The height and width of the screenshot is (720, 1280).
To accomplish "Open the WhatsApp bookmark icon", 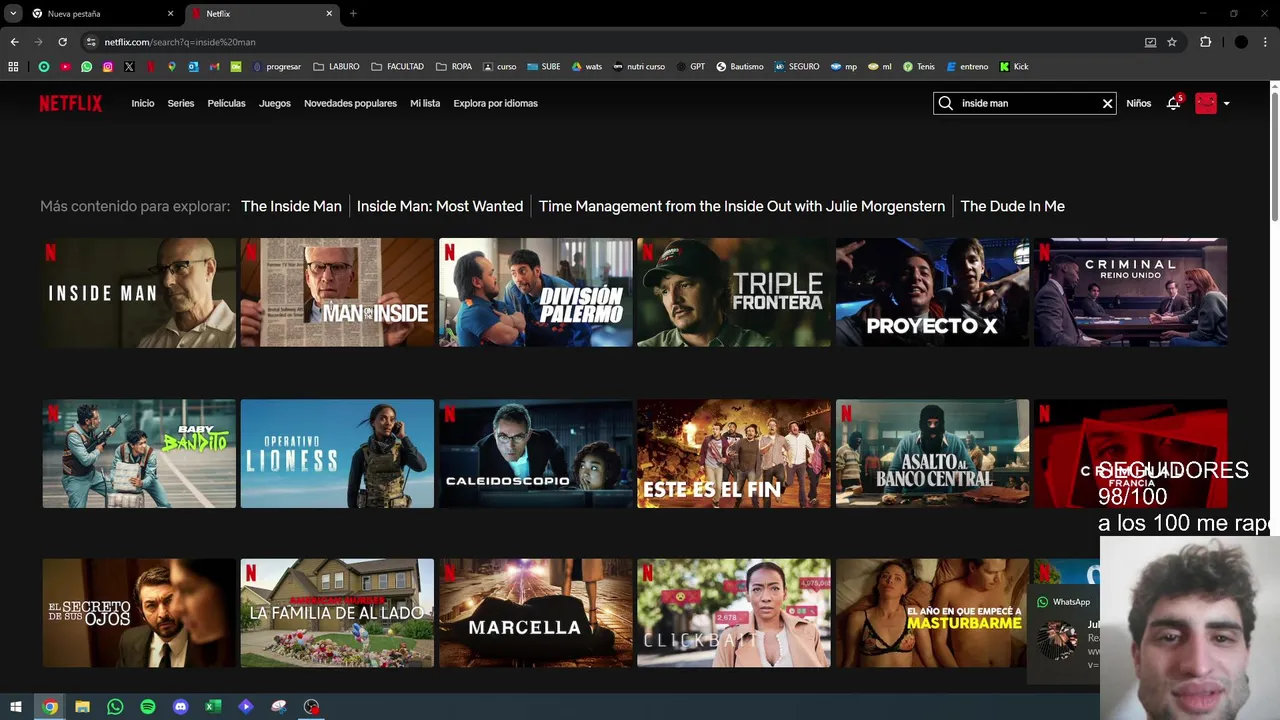I will 86,67.
